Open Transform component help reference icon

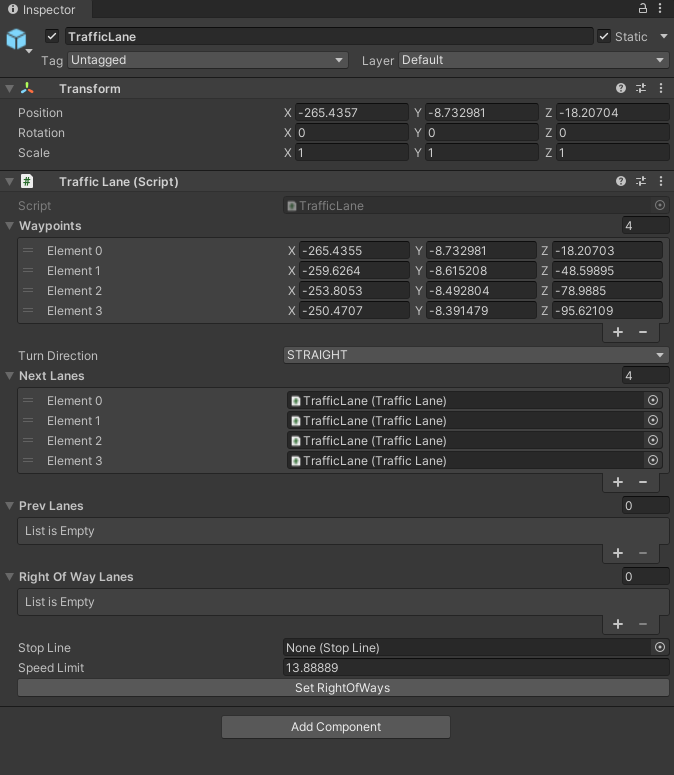click(621, 89)
